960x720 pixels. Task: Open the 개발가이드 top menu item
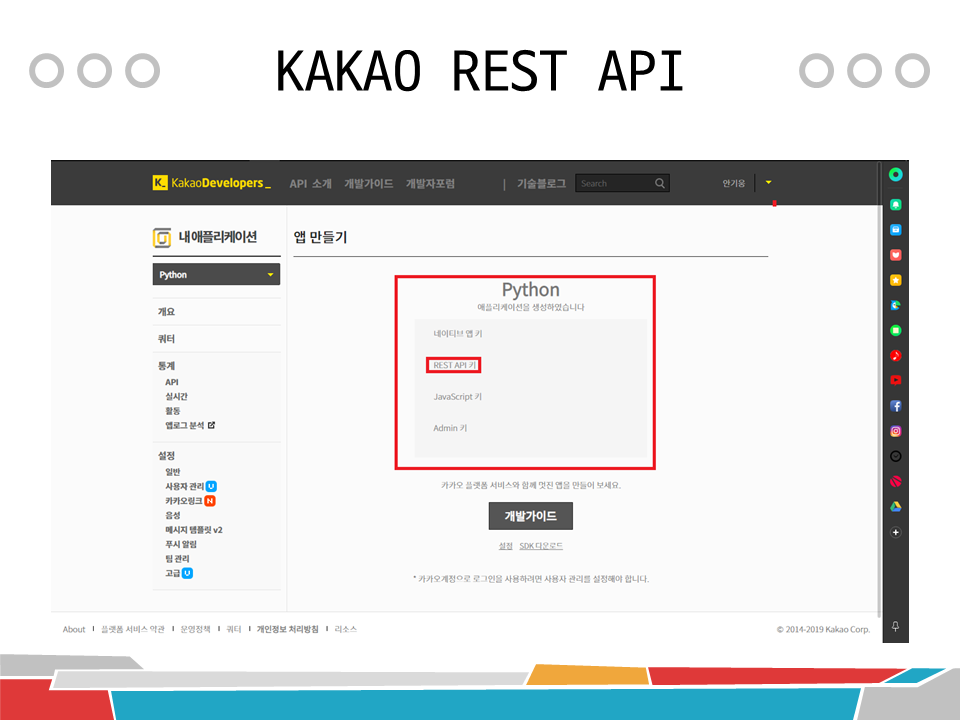[369, 184]
